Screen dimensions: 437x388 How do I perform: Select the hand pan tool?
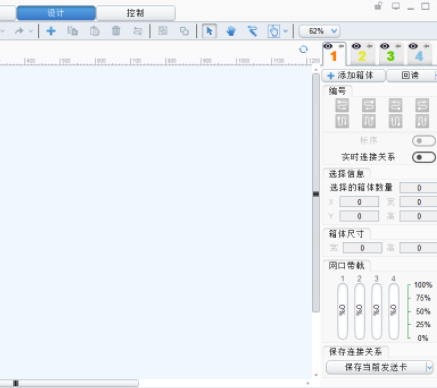pos(231,31)
